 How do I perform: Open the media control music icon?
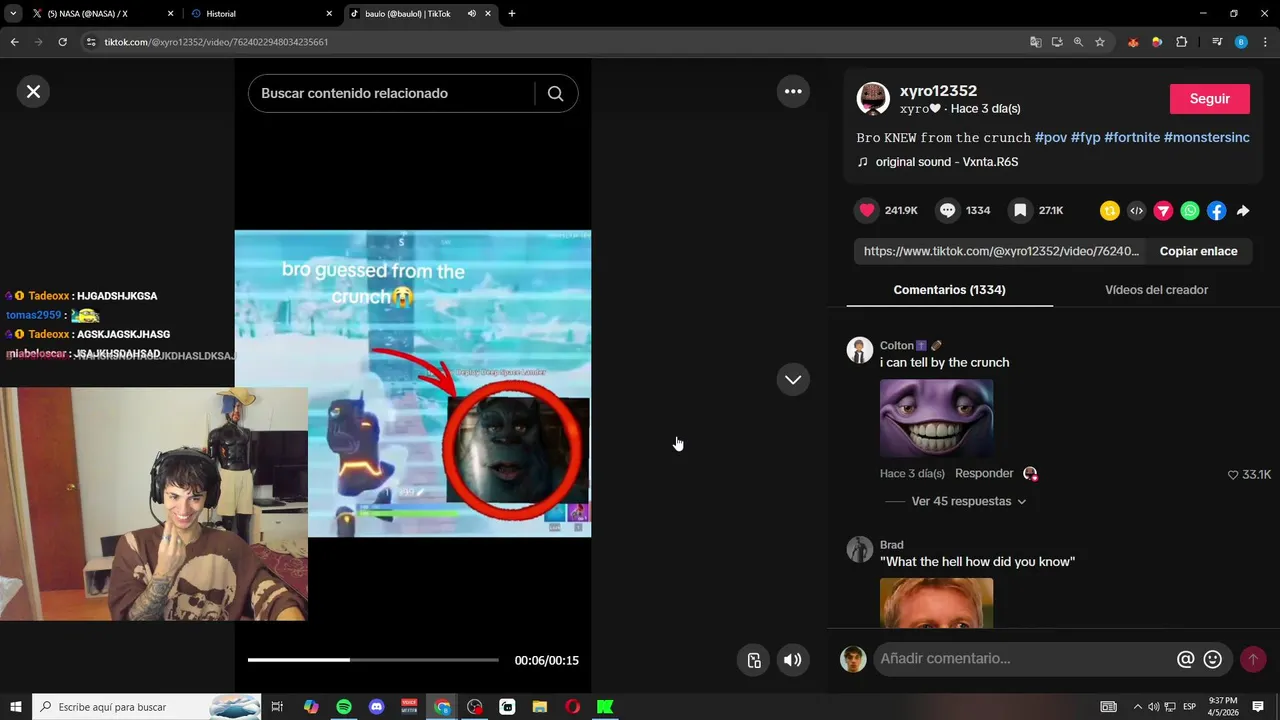pyautogui.click(x=1217, y=42)
